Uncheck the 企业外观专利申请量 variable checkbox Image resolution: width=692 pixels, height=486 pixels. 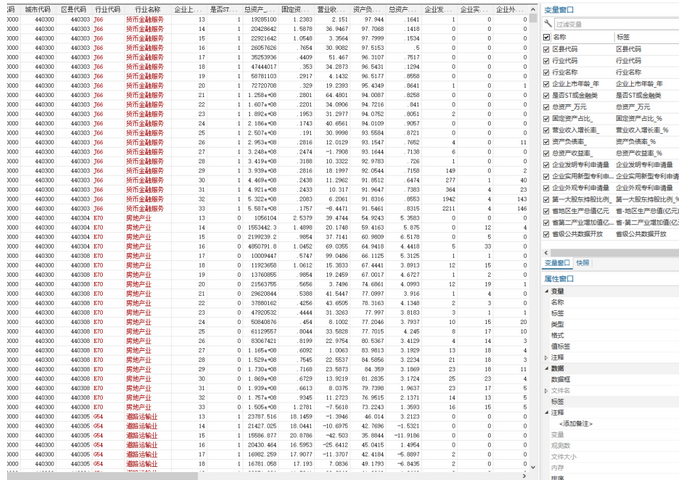tap(546, 188)
